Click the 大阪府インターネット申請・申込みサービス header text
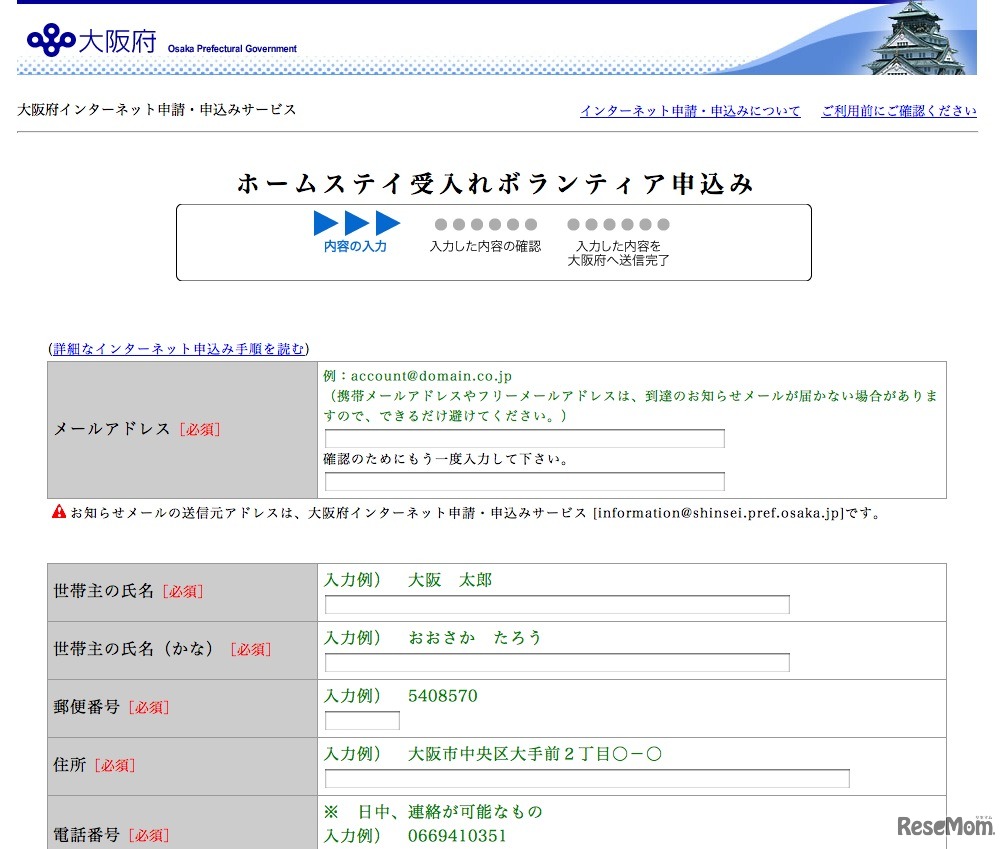The width and height of the screenshot is (1008, 849). (157, 110)
